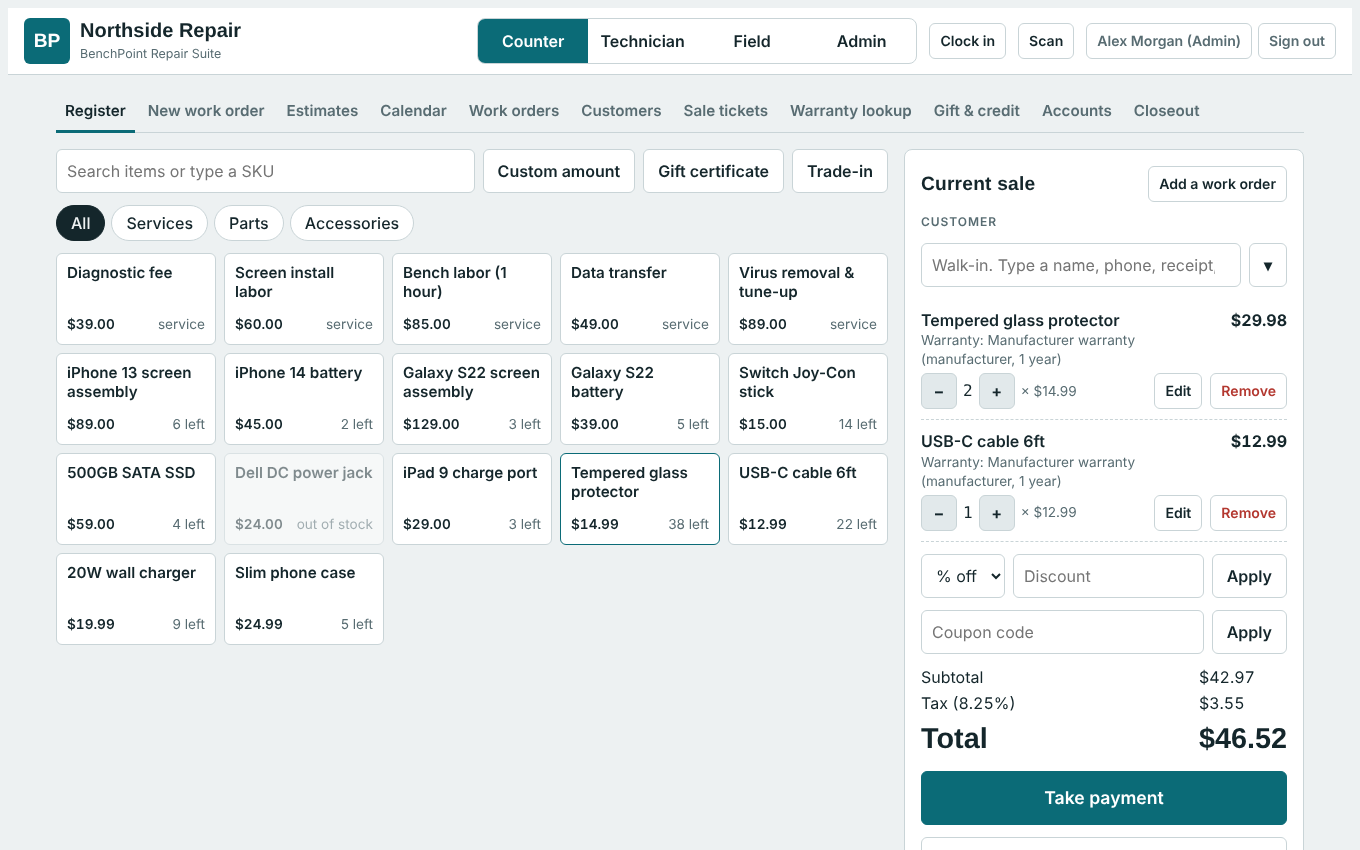
Task: Open the Warranty lookup tab
Action: (851, 111)
